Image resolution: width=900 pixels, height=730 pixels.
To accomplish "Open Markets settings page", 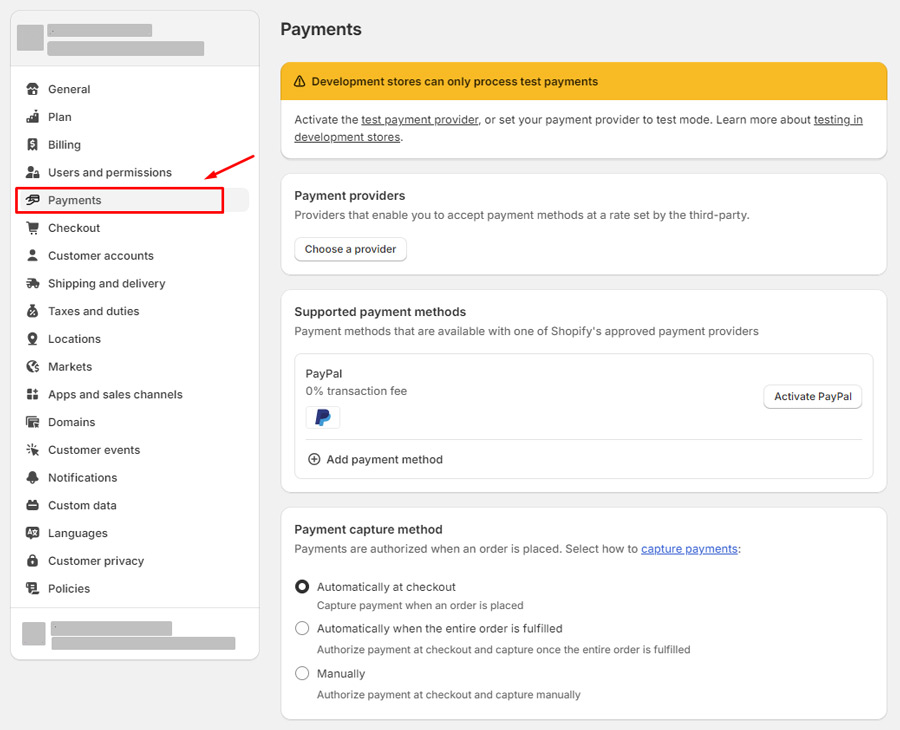I will [70, 367].
